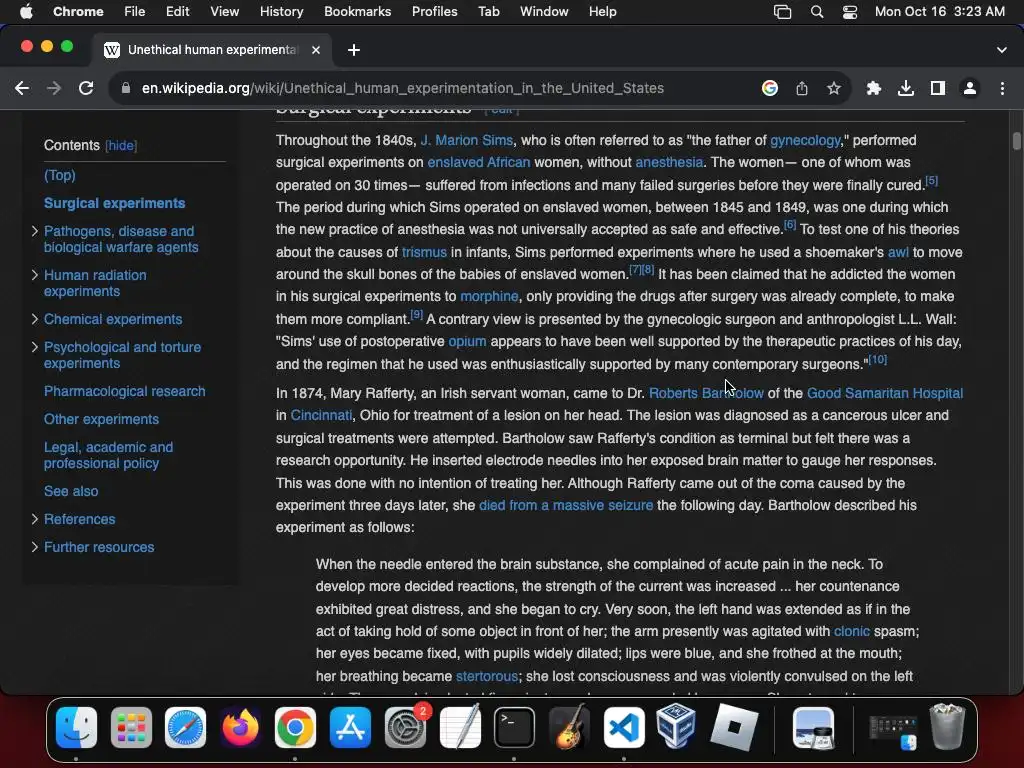1024x768 pixels.
Task: Open the J. Marion Sims link
Action: click(467, 140)
